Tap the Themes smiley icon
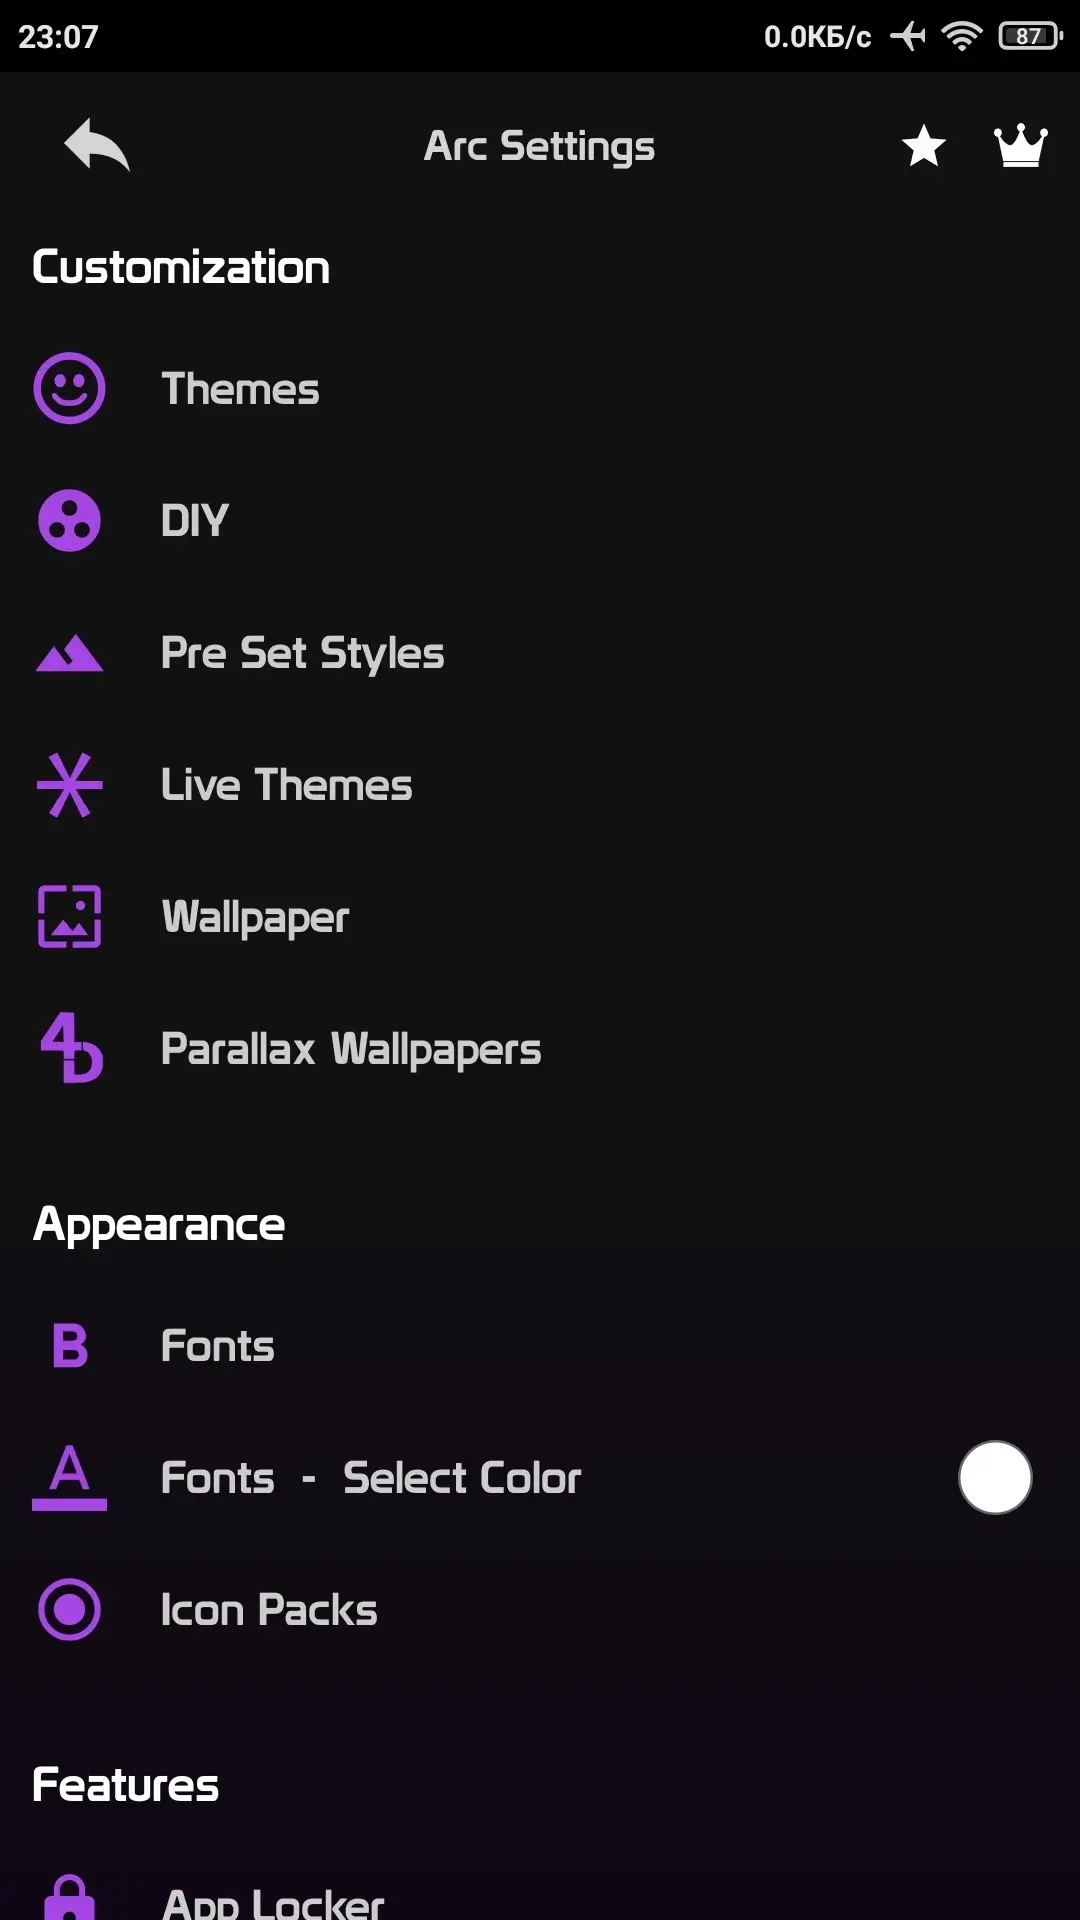The width and height of the screenshot is (1080, 1920). (x=69, y=388)
